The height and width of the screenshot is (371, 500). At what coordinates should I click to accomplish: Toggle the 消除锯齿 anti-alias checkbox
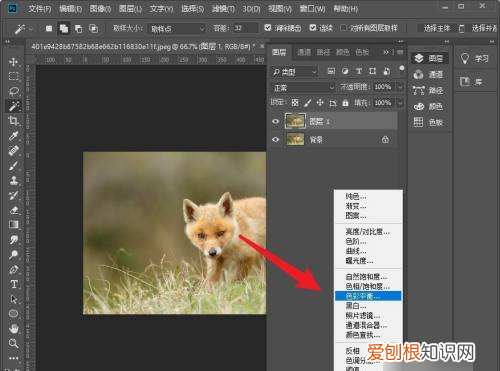pos(268,28)
